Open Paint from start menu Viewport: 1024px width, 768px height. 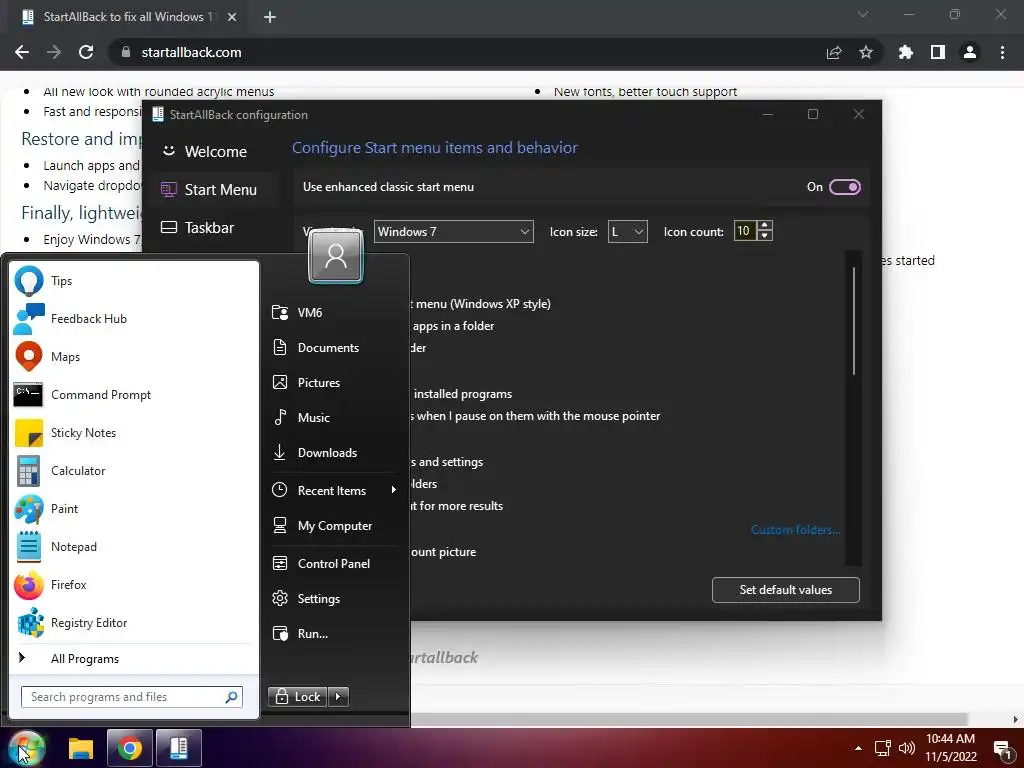tap(134, 508)
